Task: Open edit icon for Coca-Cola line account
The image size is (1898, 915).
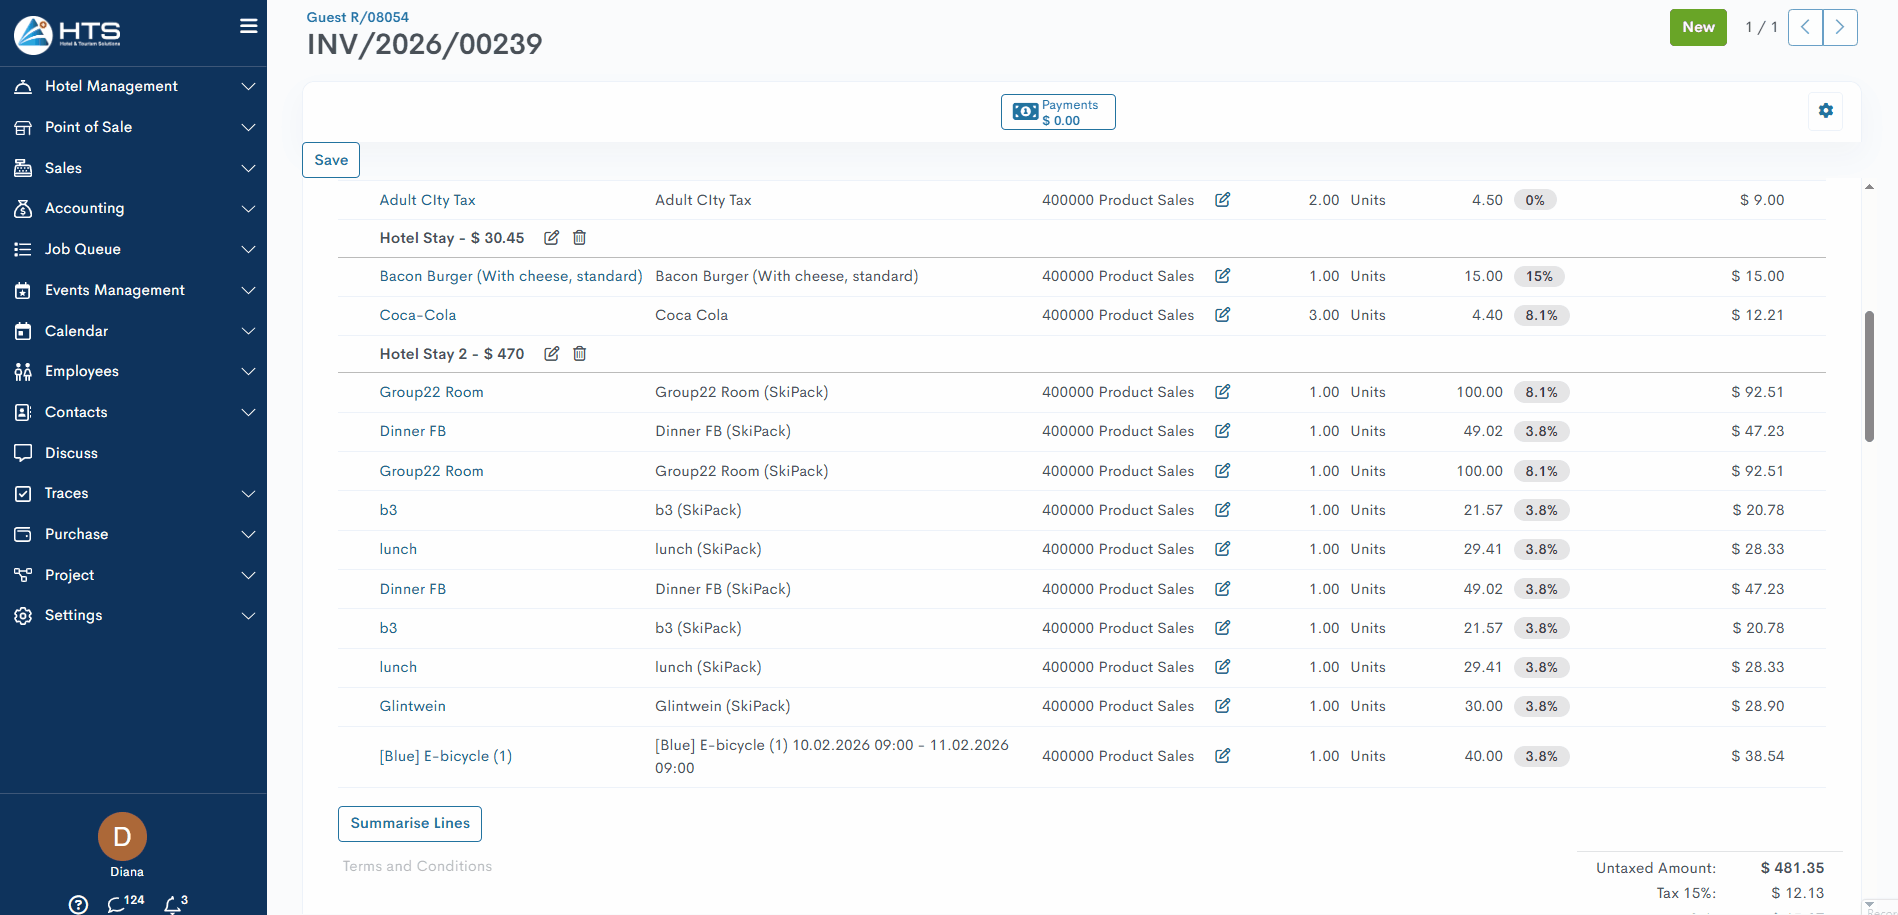Action: 1222,315
